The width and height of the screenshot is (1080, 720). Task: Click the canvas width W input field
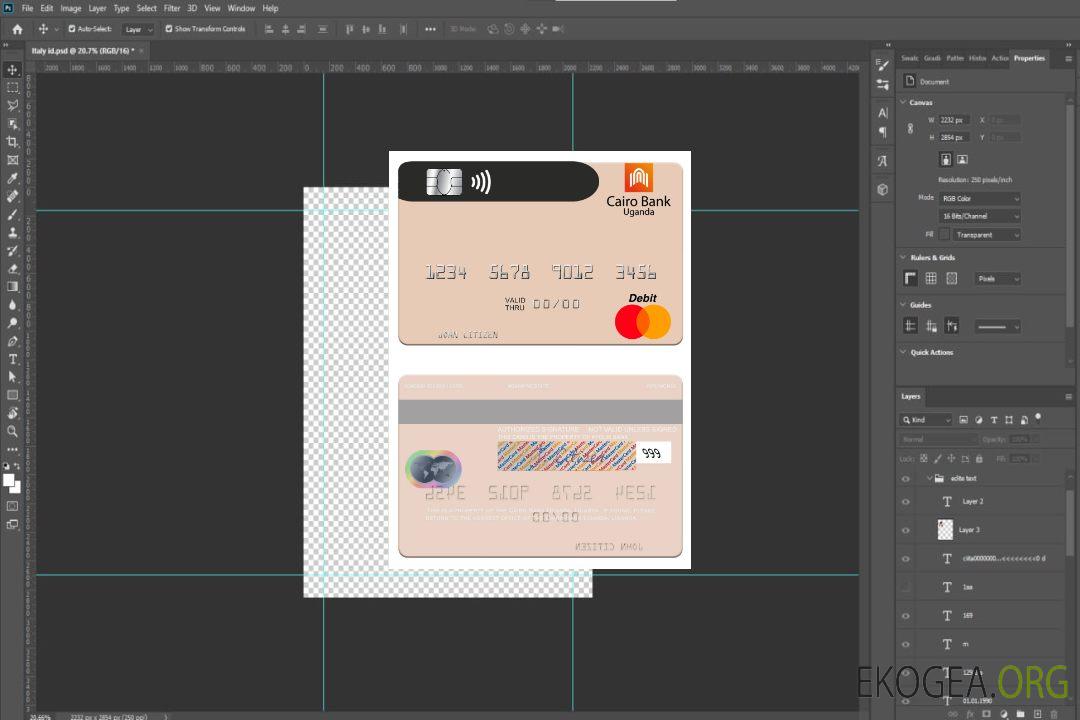(x=953, y=120)
